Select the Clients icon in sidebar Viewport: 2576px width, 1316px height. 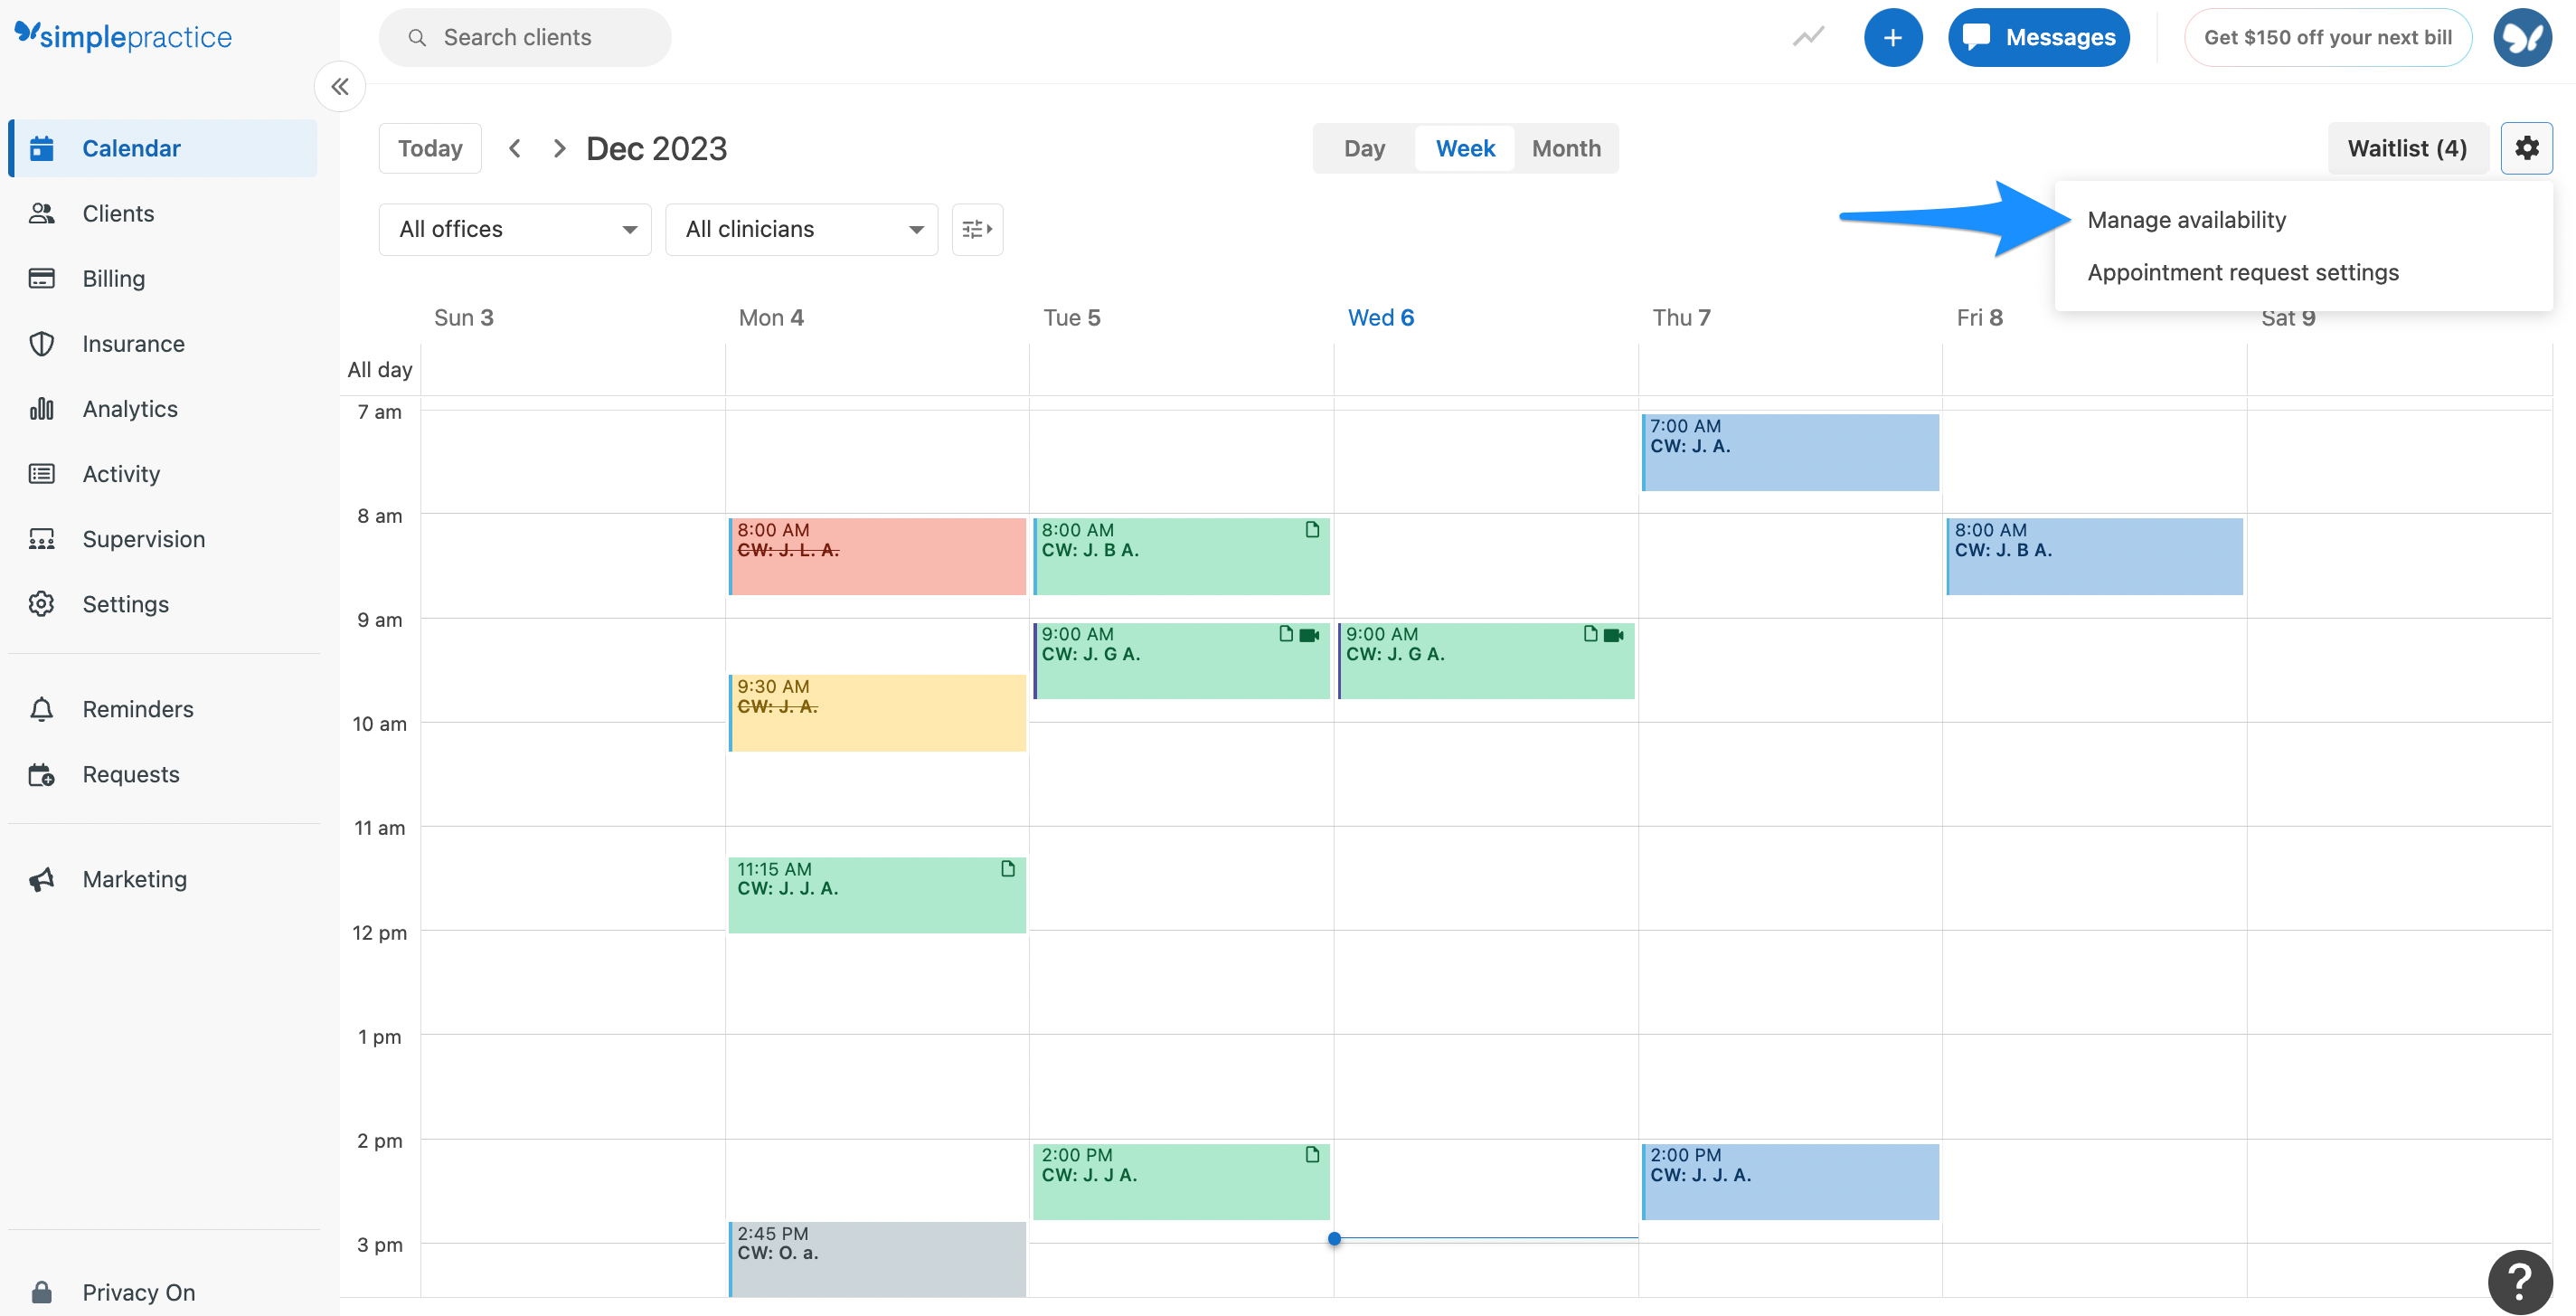(118, 213)
